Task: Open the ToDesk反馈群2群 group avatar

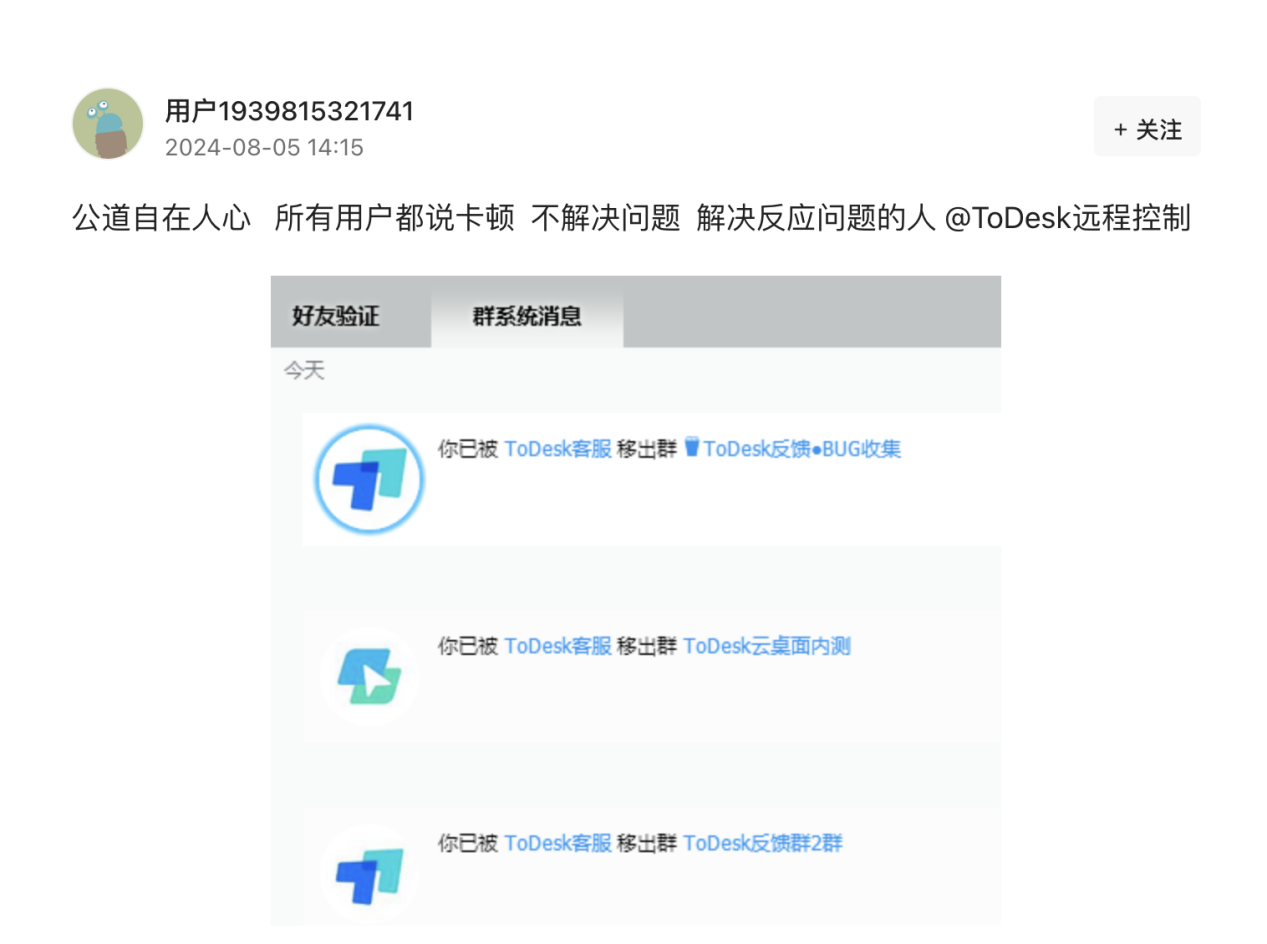Action: [x=369, y=873]
